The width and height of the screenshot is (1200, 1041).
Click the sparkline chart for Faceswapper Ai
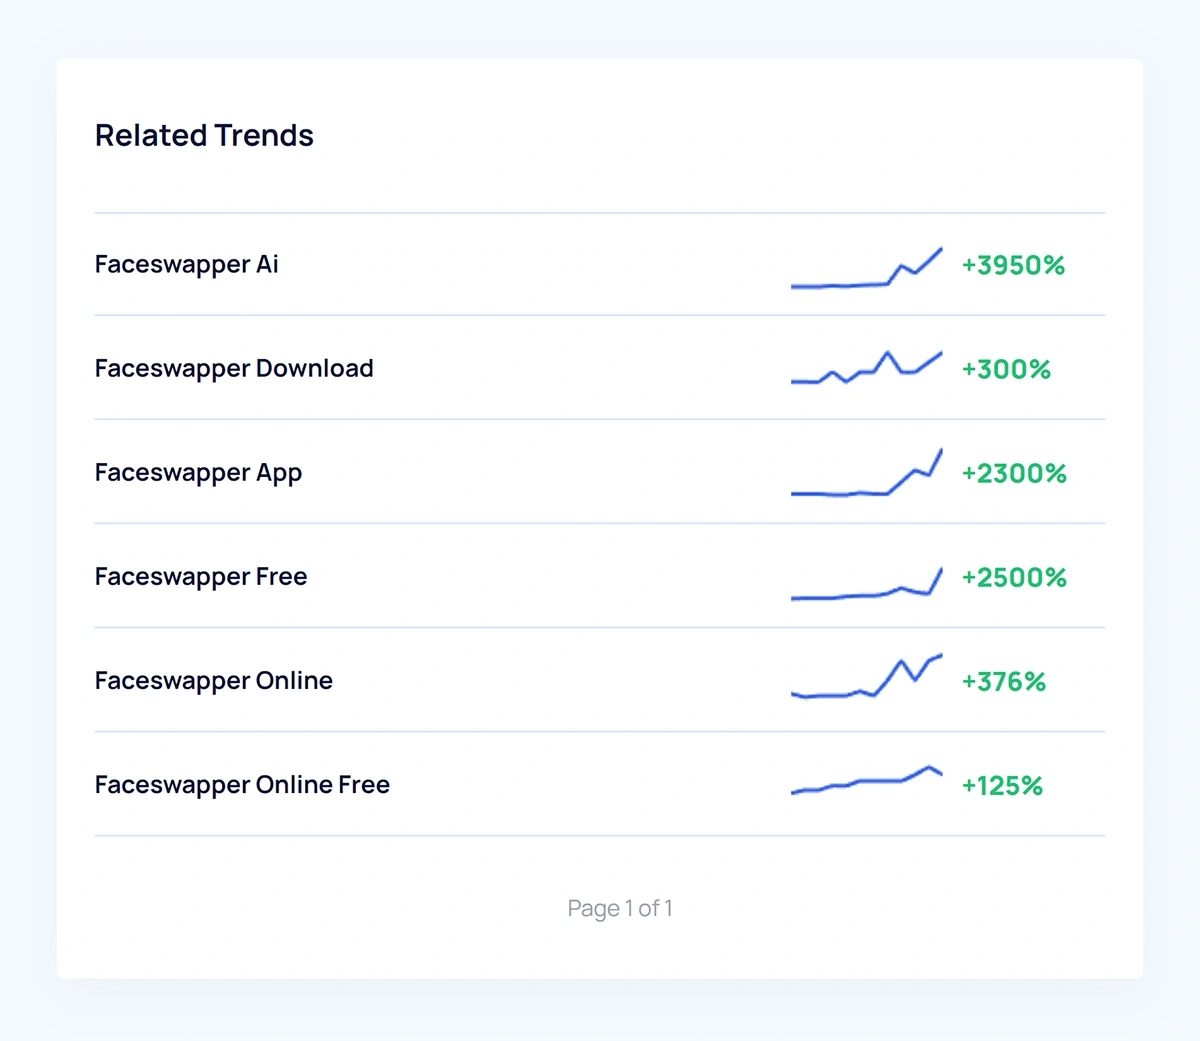866,270
